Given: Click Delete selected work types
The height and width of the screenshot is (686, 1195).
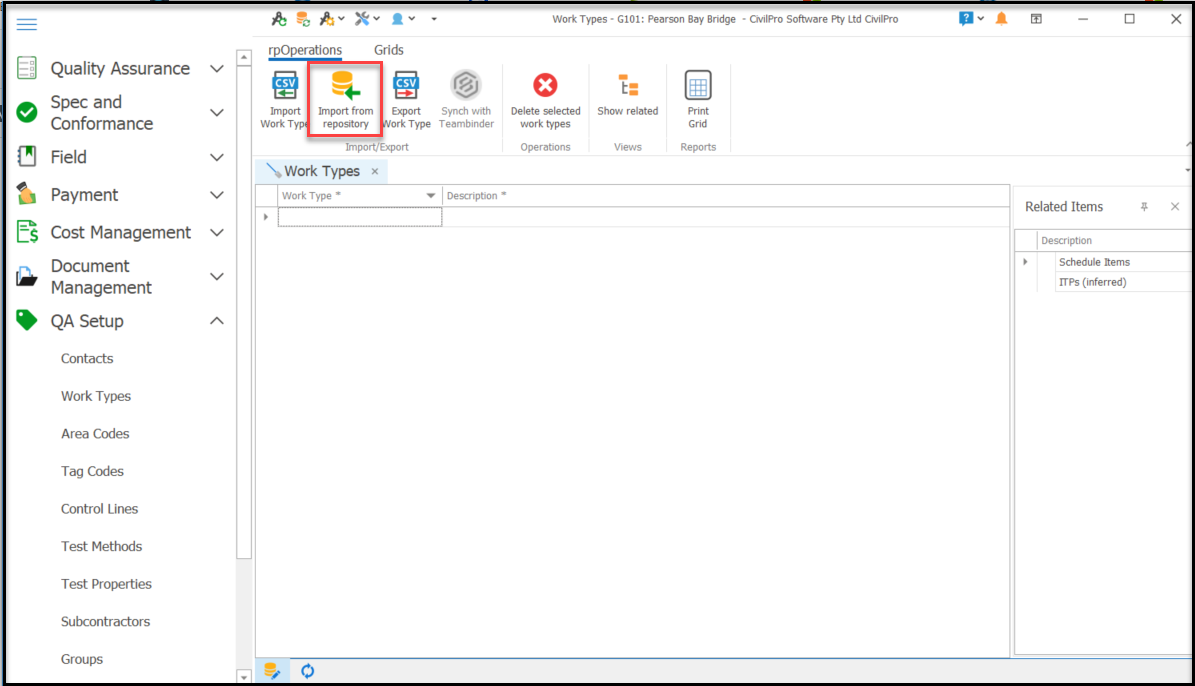Looking at the screenshot, I should tap(545, 96).
